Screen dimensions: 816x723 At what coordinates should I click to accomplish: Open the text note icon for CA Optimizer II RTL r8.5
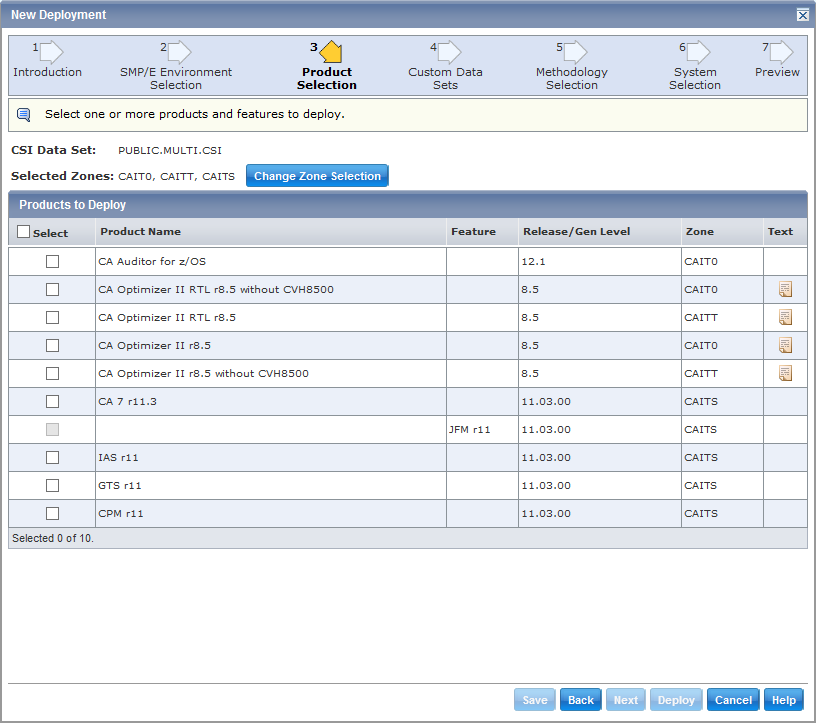tap(785, 317)
